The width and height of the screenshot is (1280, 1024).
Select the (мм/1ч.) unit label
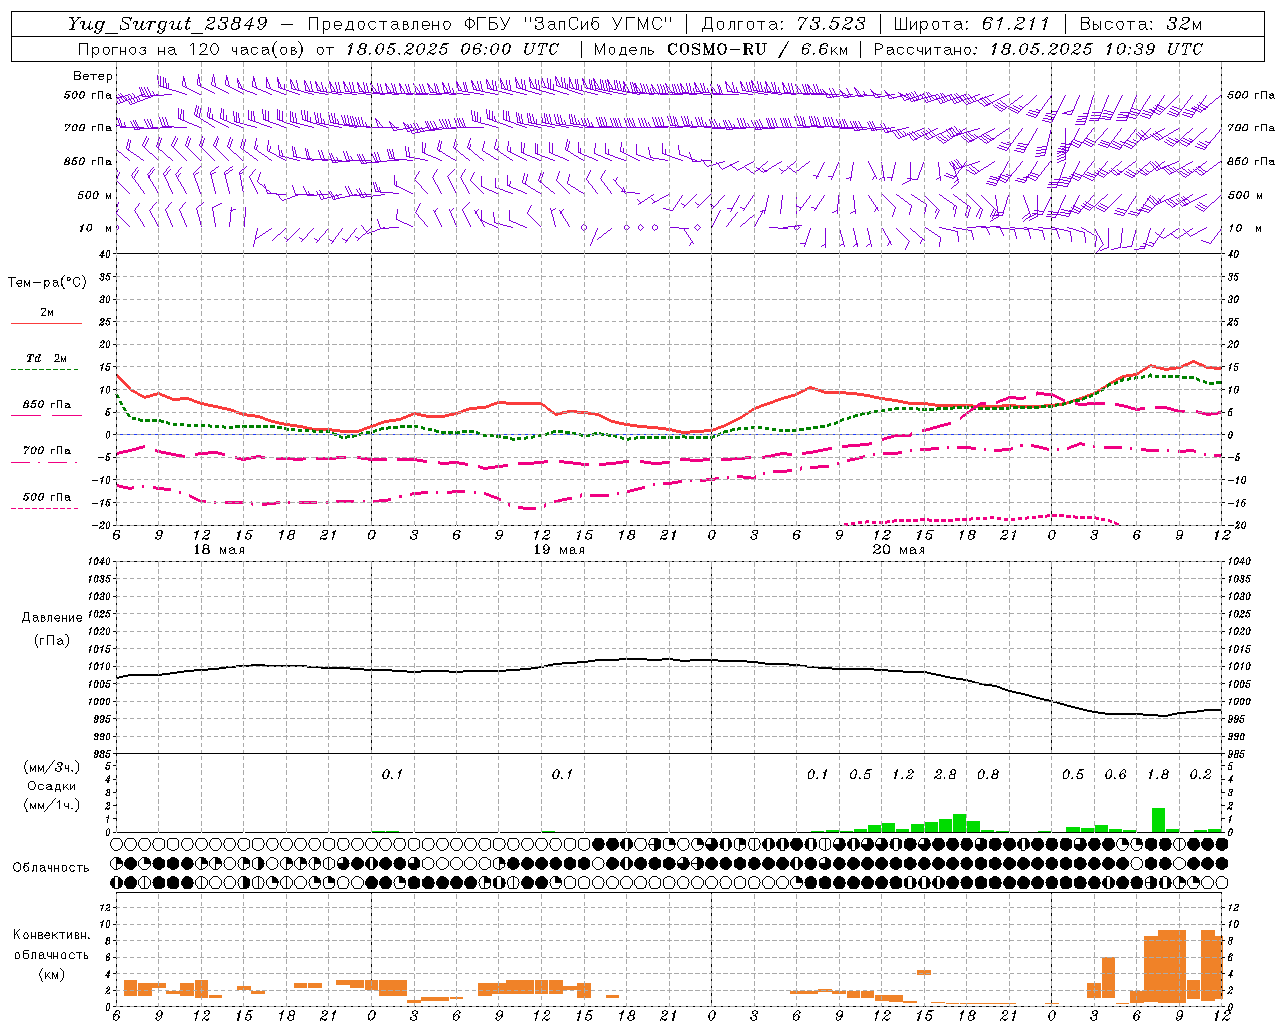click(x=52, y=805)
